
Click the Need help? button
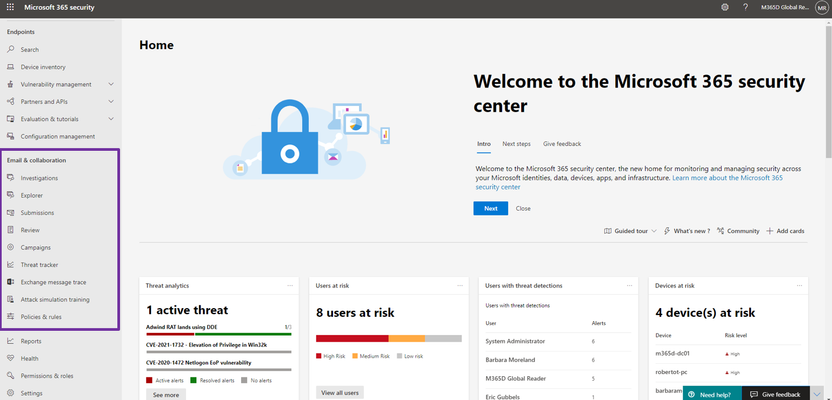pyautogui.click(x=712, y=394)
